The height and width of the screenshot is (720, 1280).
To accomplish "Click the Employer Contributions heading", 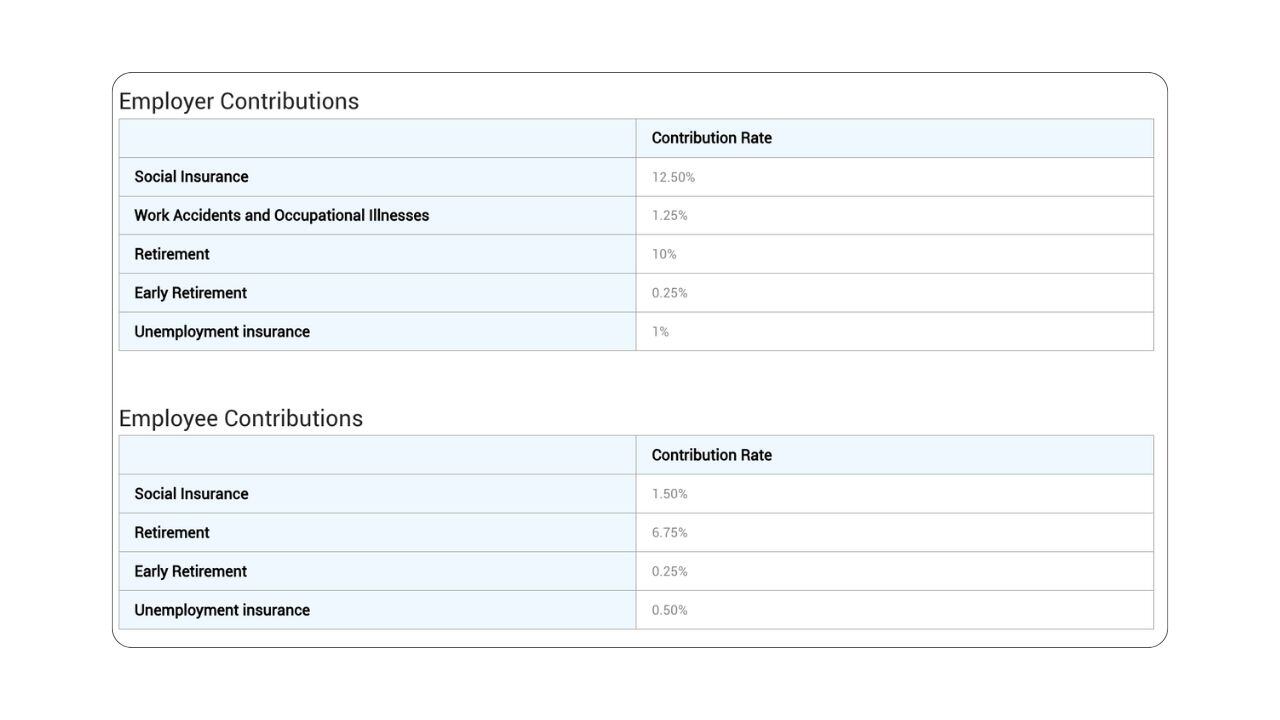I will point(238,101).
